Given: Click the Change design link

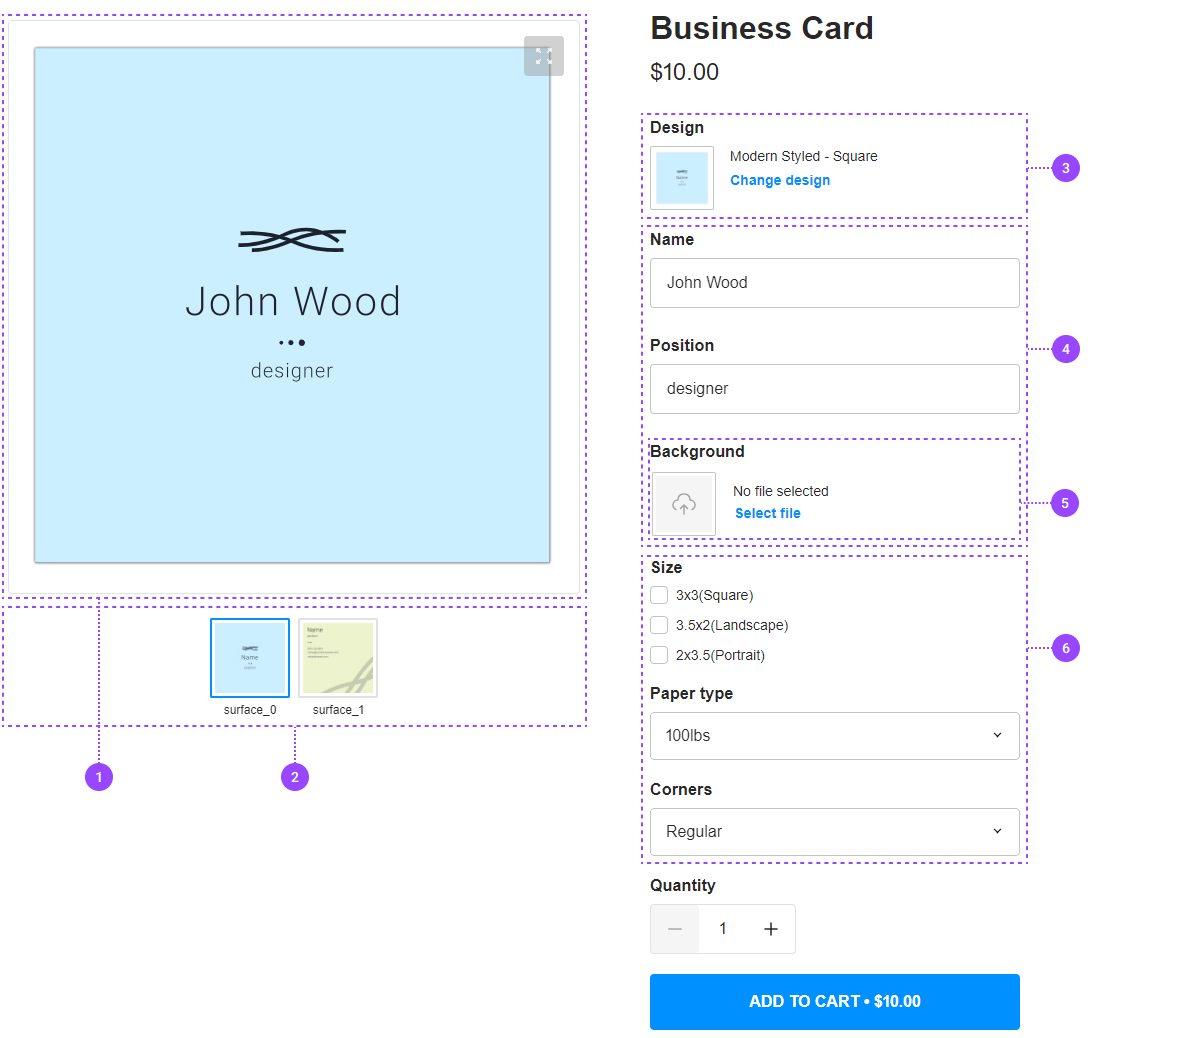Looking at the screenshot, I should pos(780,180).
